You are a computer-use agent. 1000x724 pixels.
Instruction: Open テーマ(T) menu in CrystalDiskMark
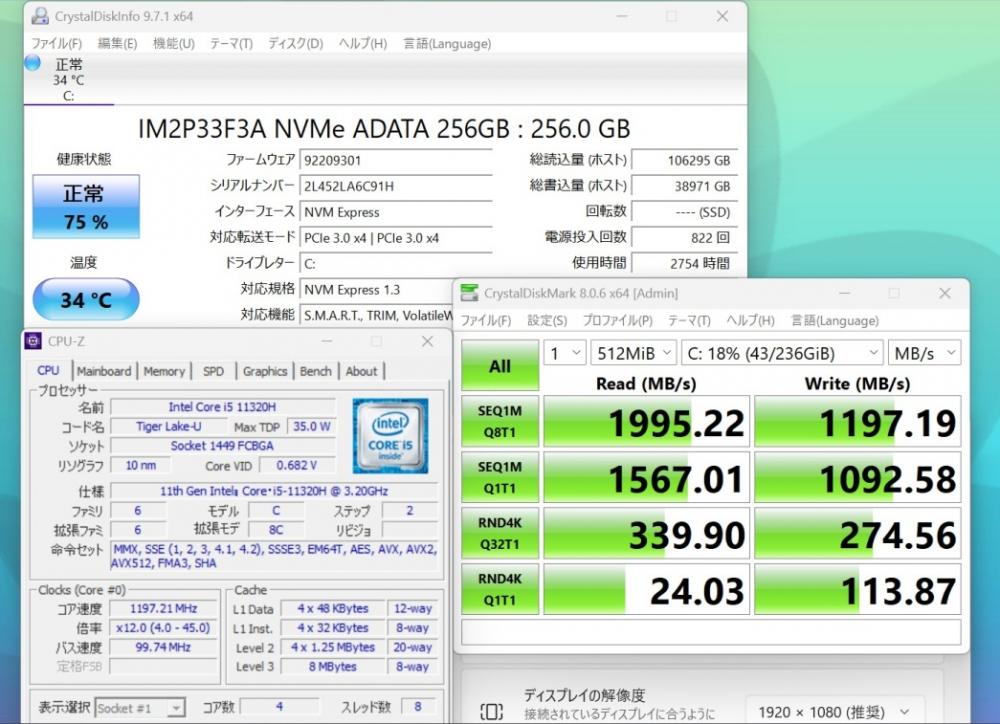(x=689, y=320)
